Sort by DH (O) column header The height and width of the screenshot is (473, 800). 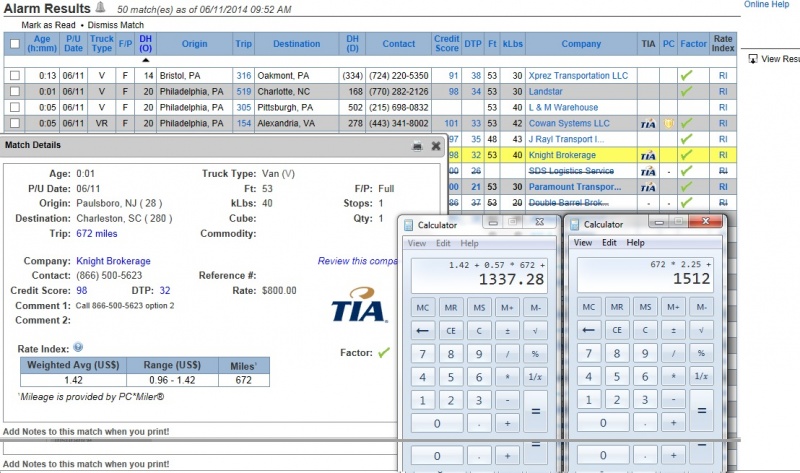pos(145,43)
